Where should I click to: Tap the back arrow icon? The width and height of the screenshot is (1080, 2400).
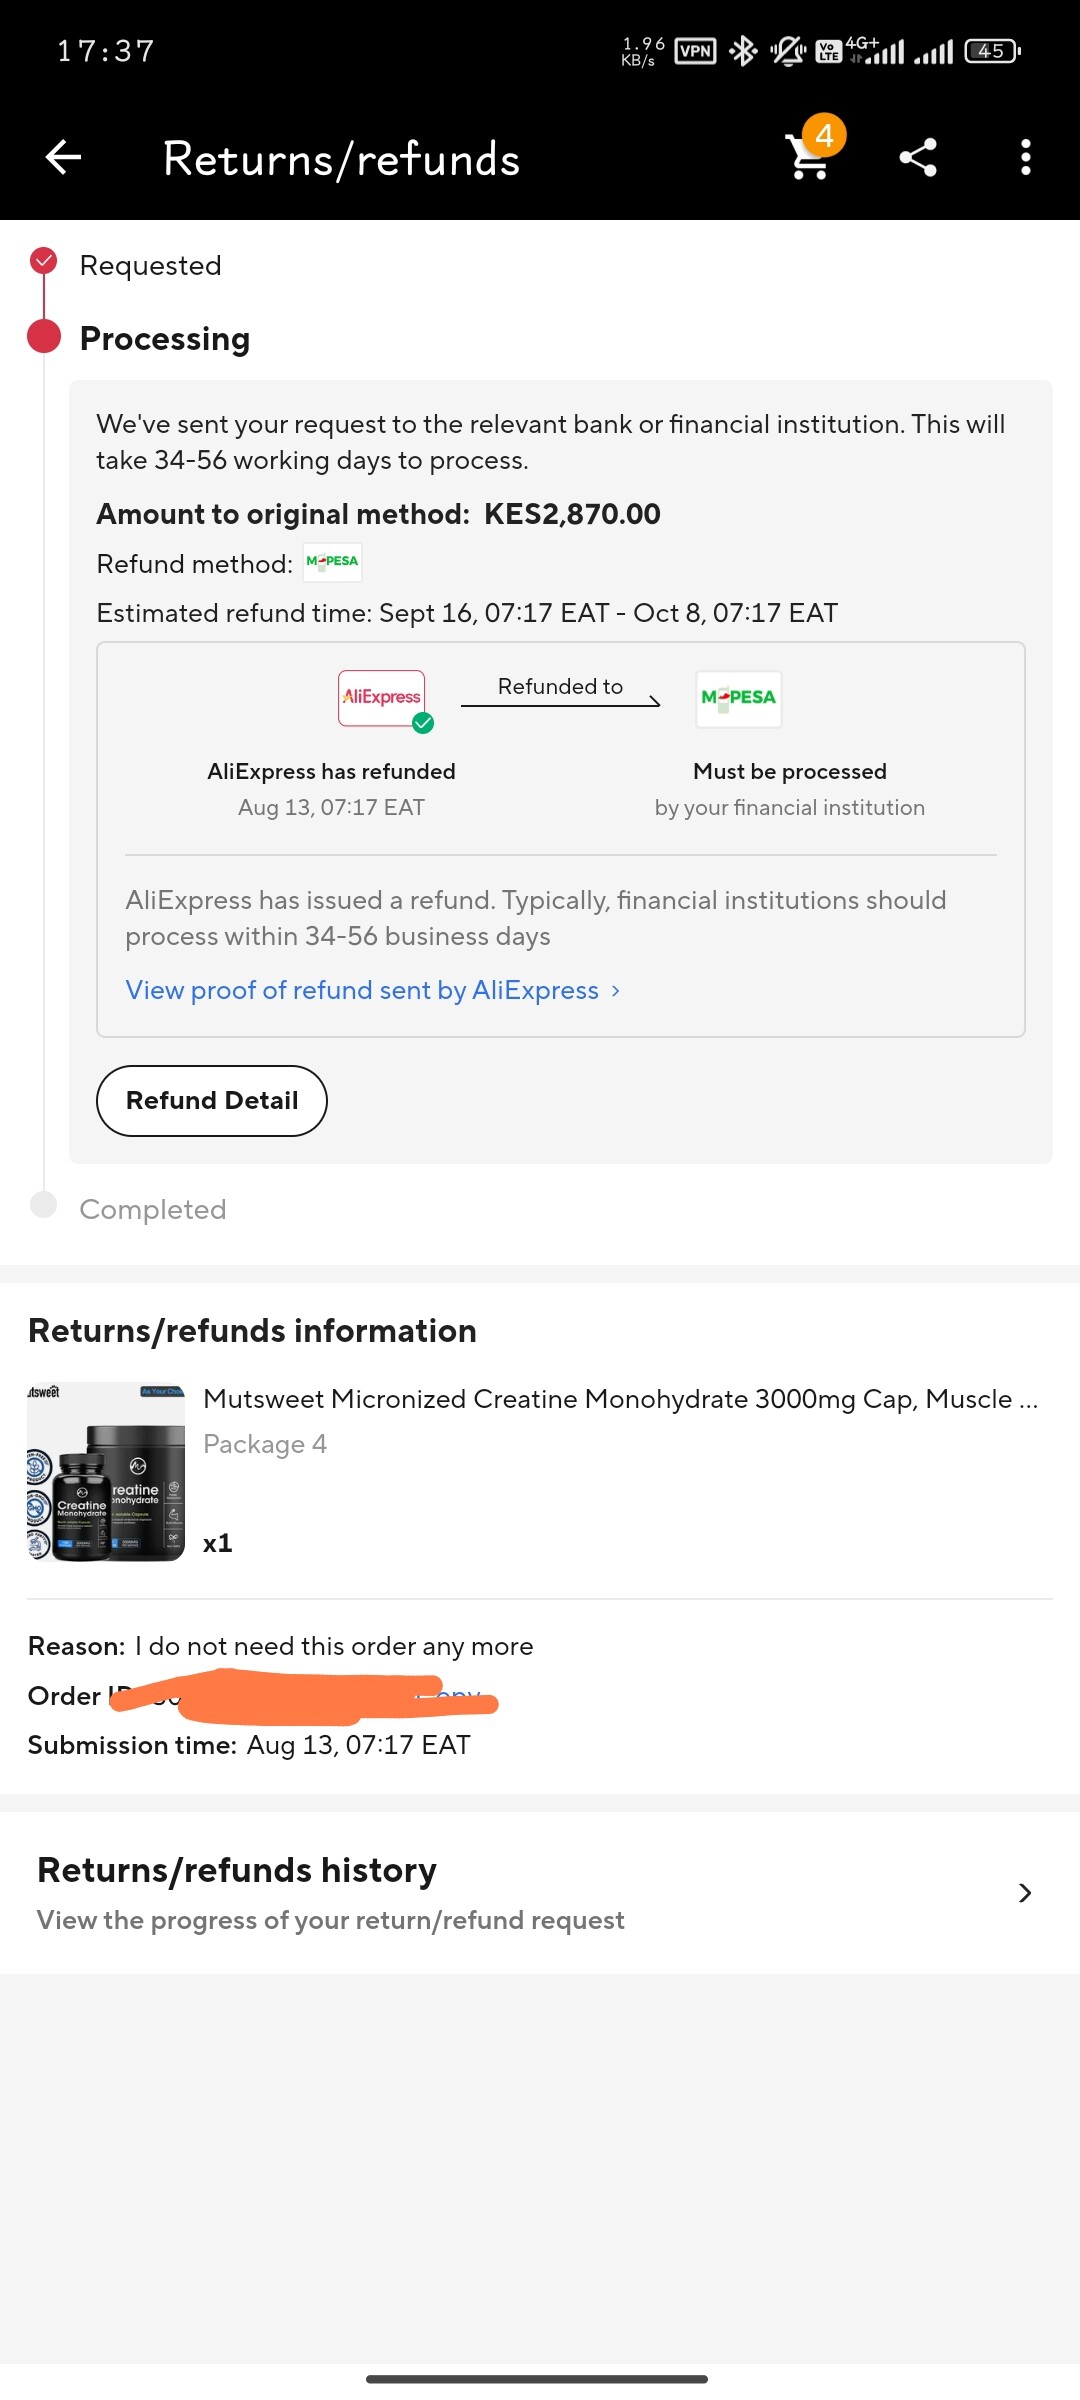point(64,157)
